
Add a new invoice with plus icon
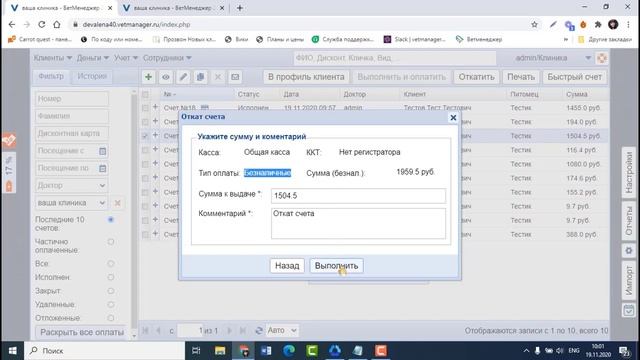[149, 77]
